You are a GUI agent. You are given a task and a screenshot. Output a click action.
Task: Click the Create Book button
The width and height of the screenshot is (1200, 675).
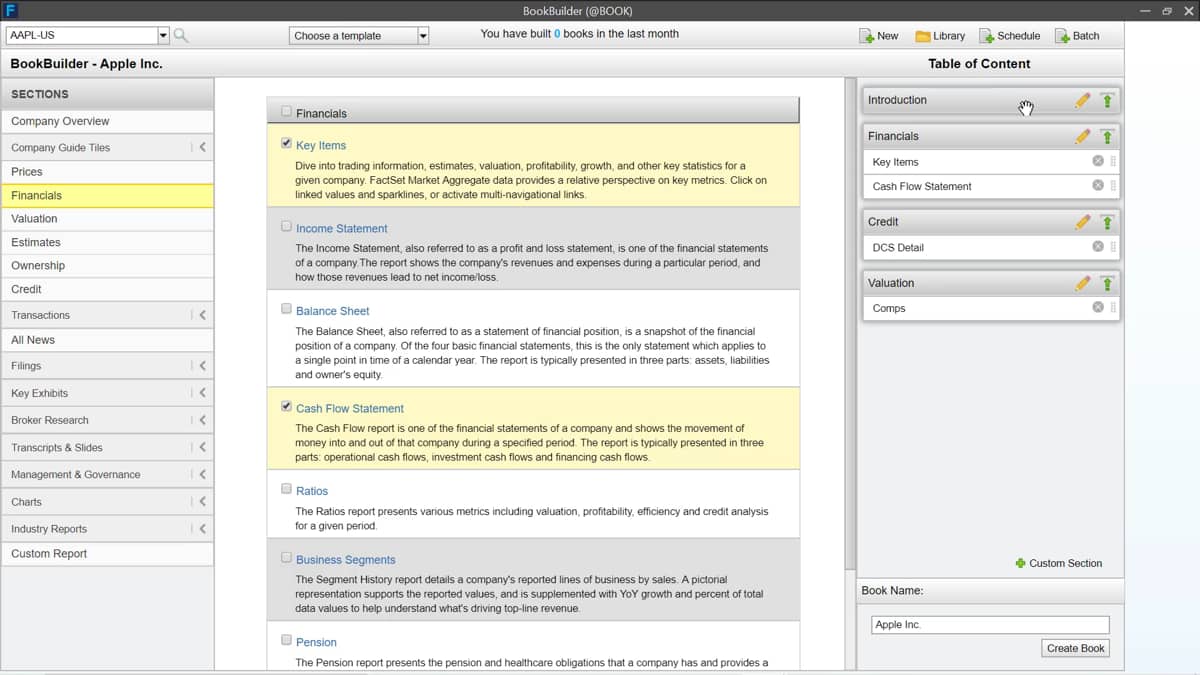1075,648
